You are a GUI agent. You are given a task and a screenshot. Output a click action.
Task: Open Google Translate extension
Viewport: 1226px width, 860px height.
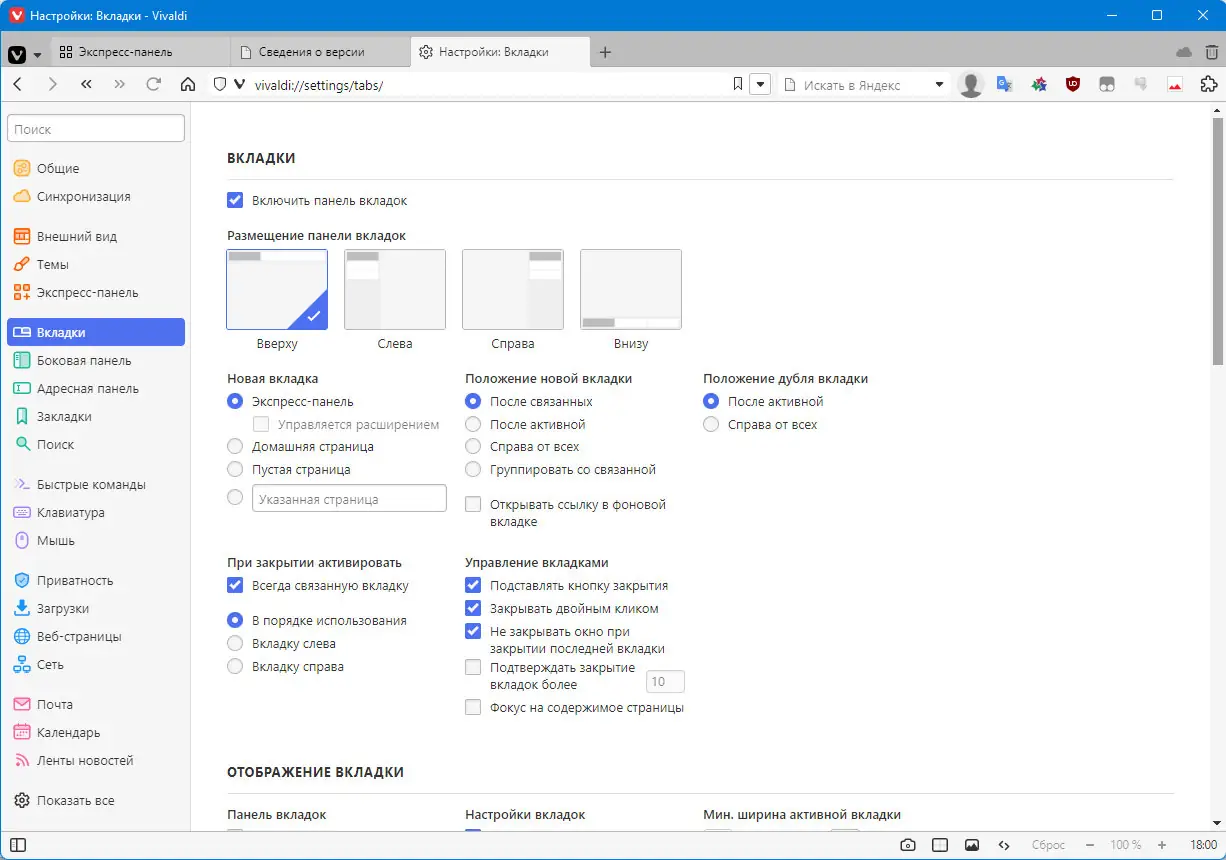click(1004, 85)
